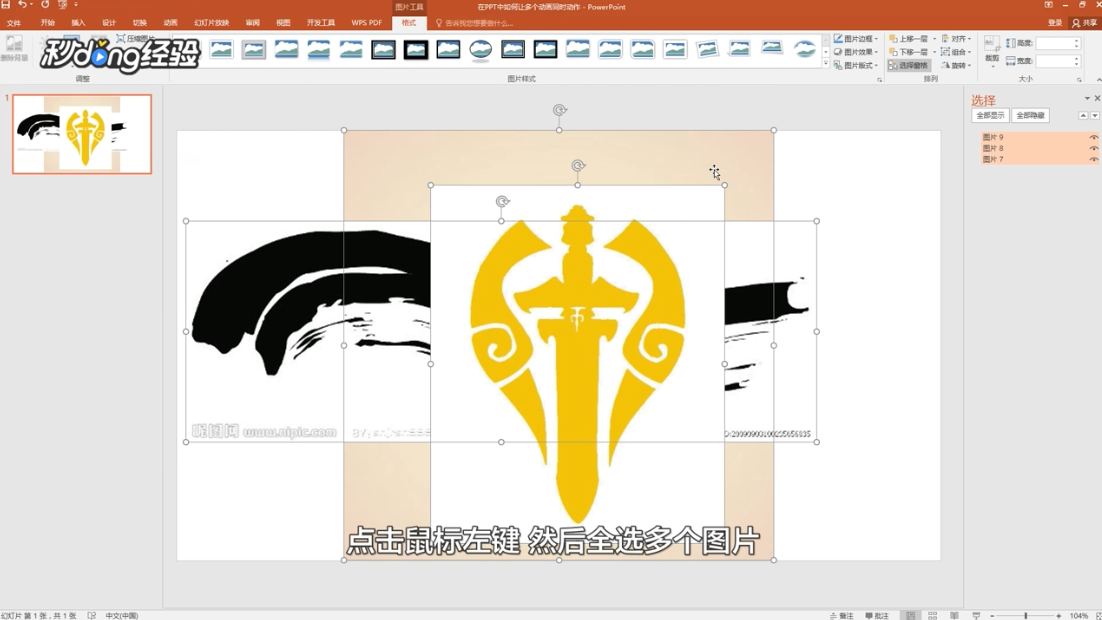Hide 图片 8 with its eye icon
The image size is (1102, 620).
(1093, 148)
